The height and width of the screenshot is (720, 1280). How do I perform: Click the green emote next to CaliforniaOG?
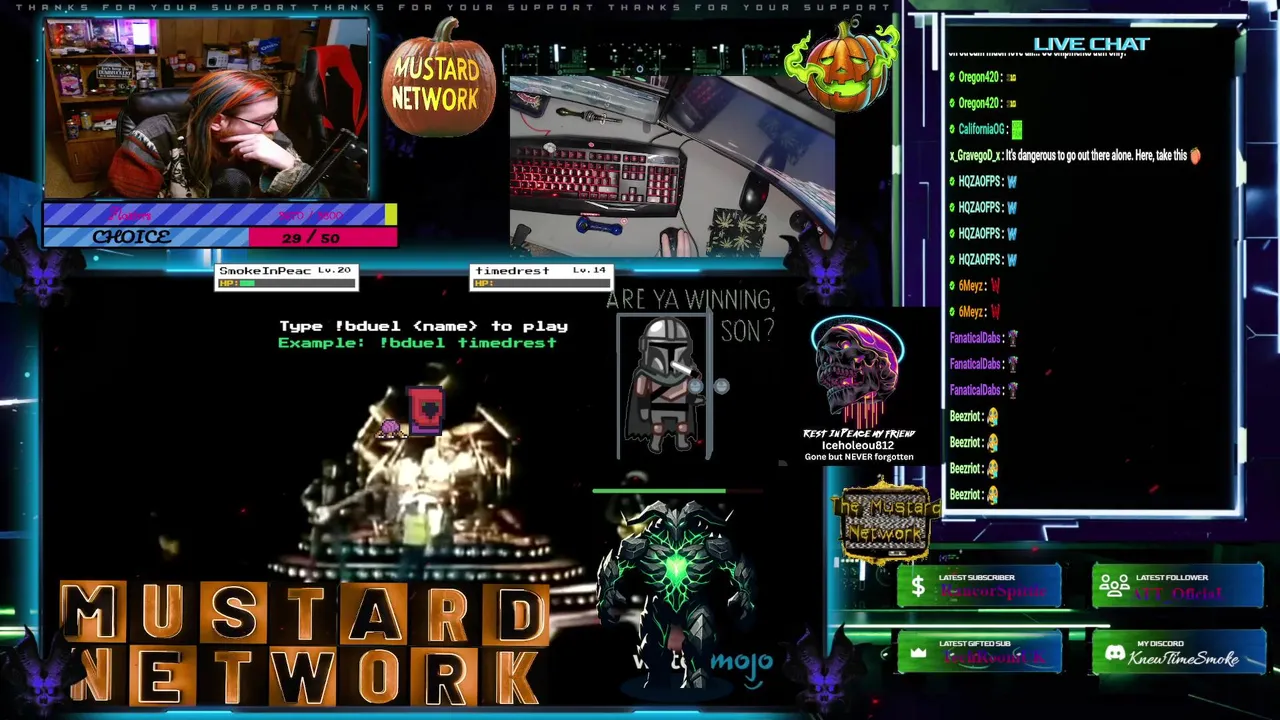click(1016, 129)
